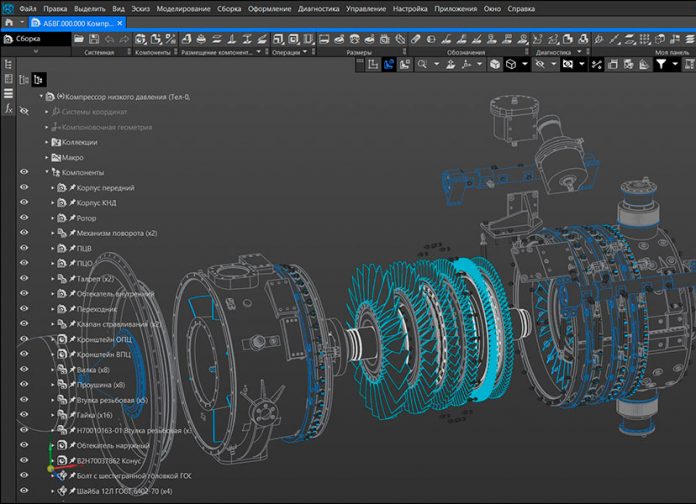Expand the Макро tree node

pos(47,157)
